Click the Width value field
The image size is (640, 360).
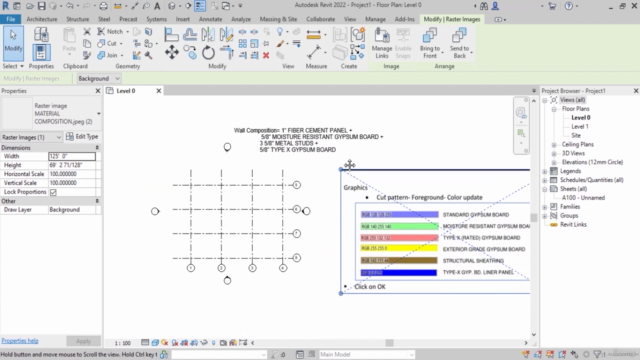(x=72, y=156)
